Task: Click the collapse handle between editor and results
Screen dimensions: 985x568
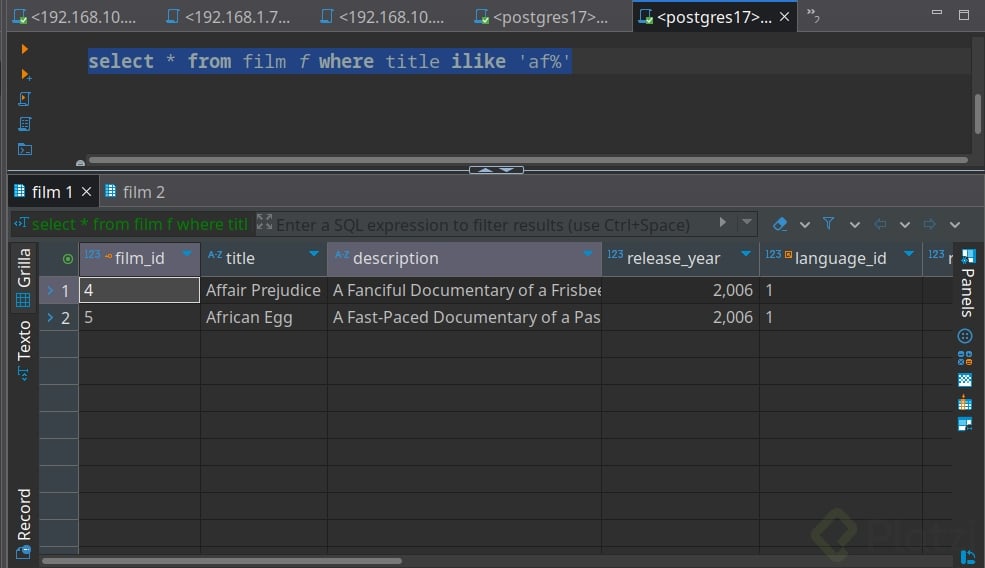Action: pyautogui.click(x=496, y=170)
